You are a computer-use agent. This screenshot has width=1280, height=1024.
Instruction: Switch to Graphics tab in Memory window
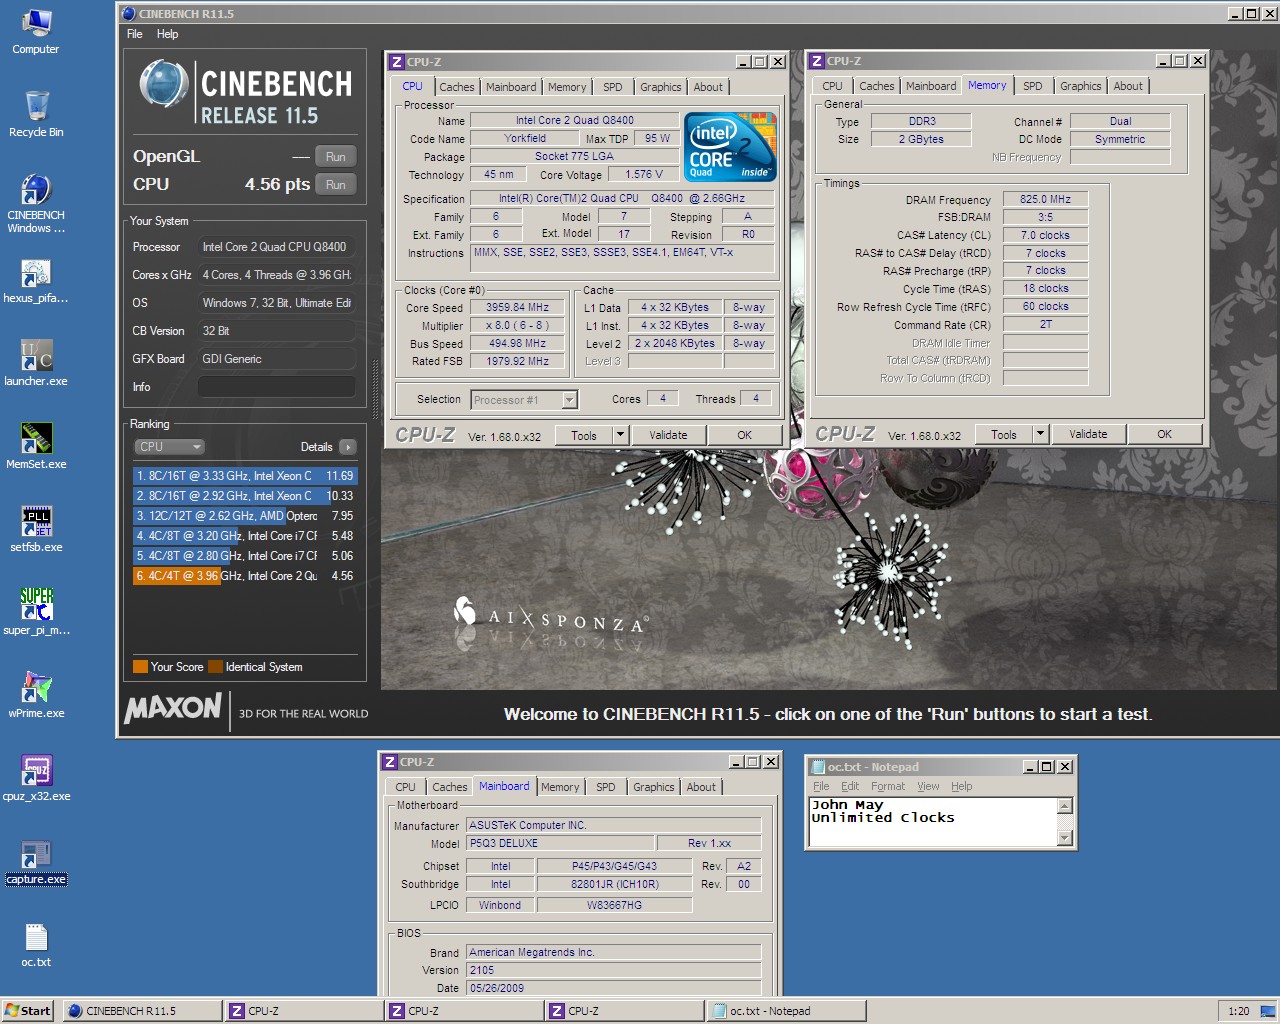click(1080, 86)
